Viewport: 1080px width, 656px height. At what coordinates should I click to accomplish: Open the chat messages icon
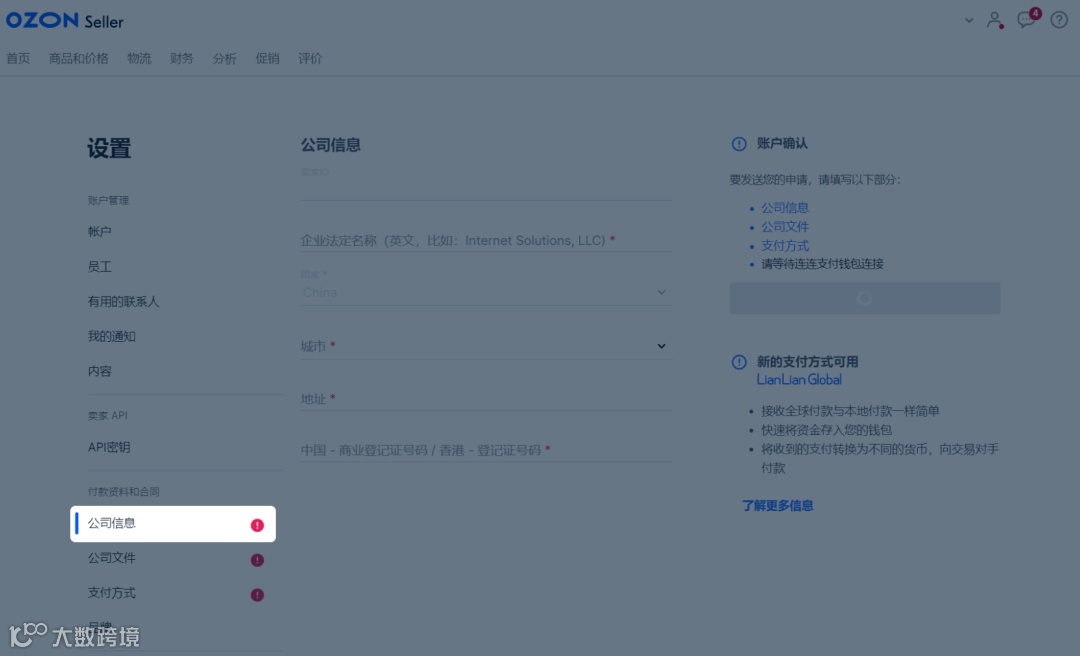pos(1026,19)
